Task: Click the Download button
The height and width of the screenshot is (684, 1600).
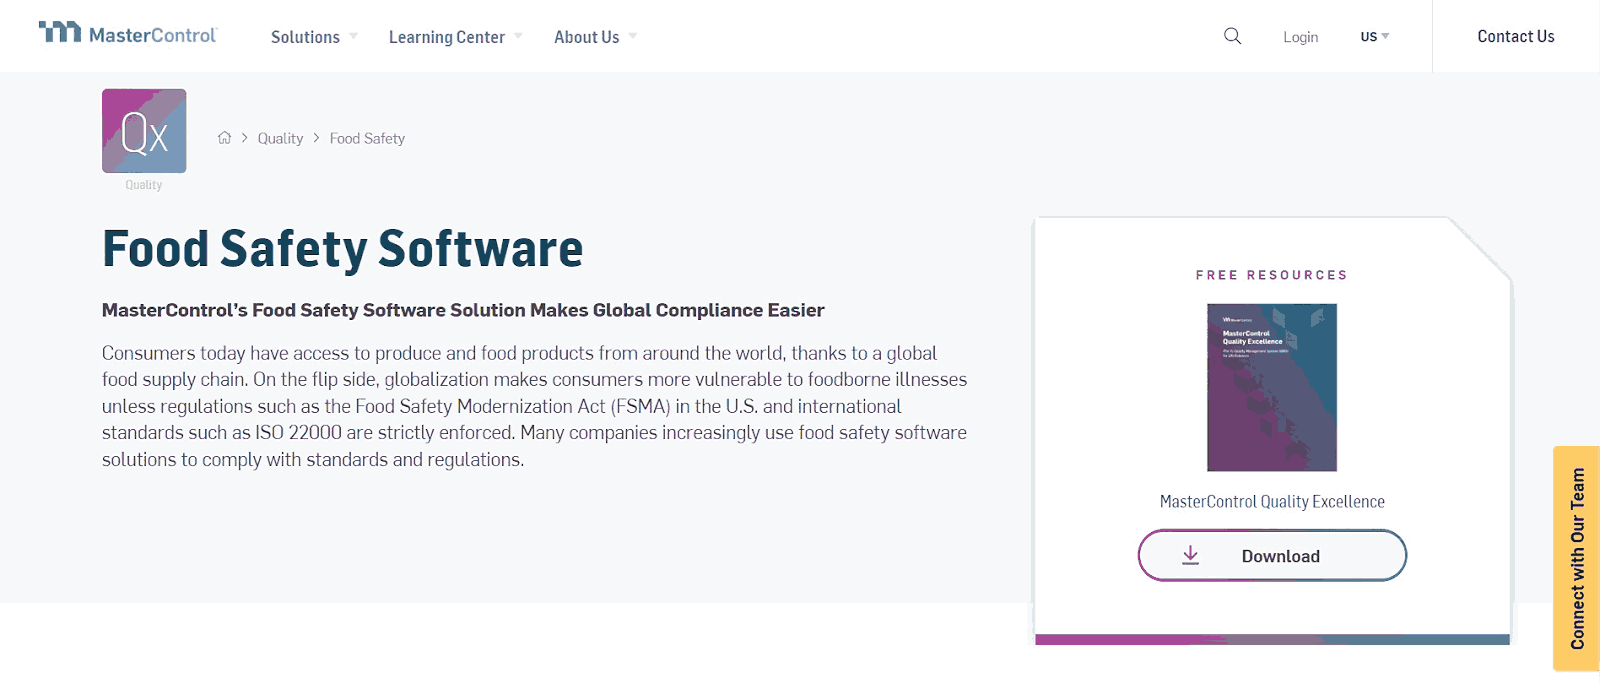Action: coord(1272,555)
